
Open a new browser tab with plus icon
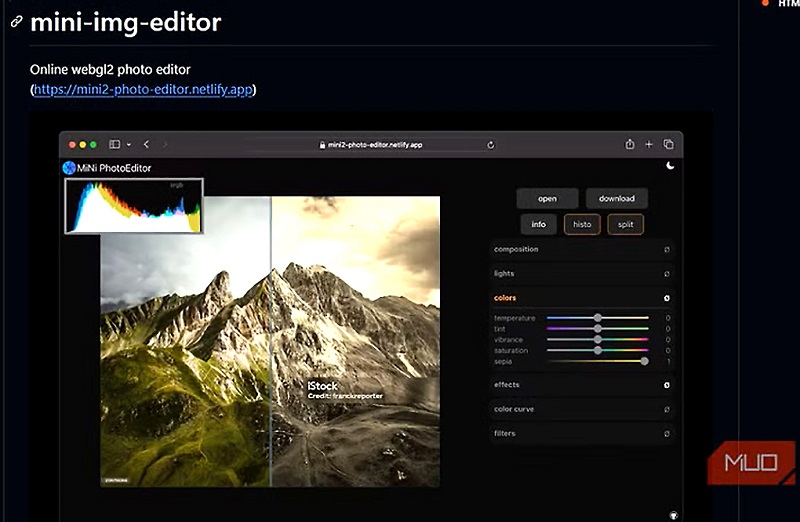649,144
